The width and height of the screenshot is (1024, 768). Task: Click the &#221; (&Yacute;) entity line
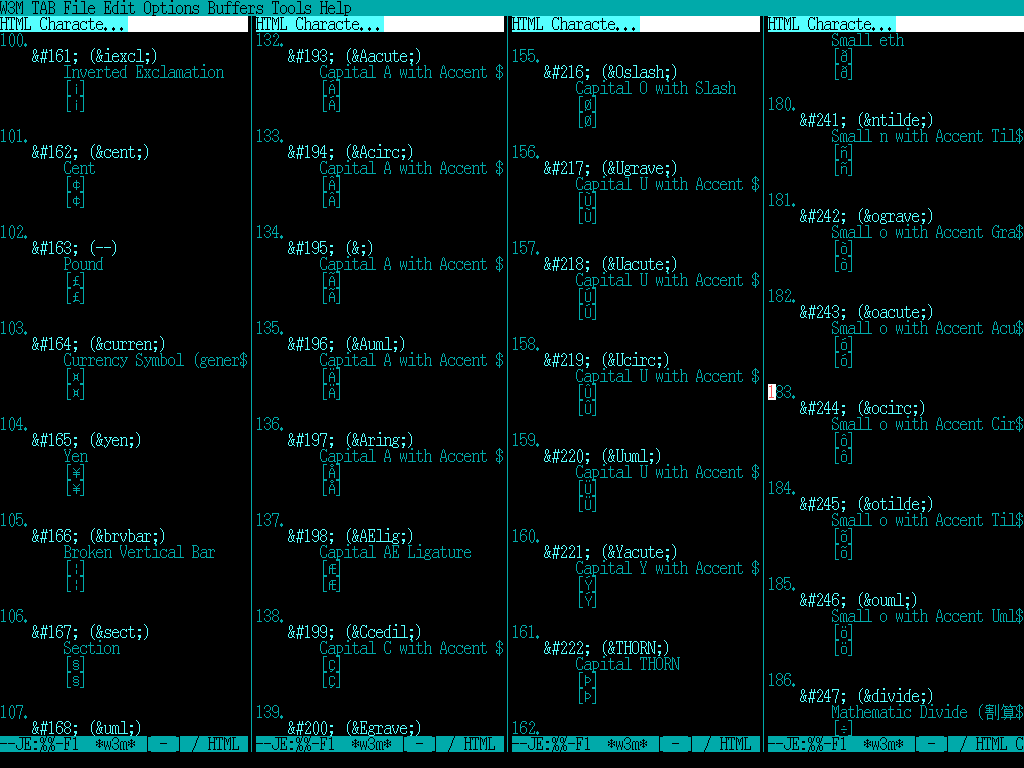click(x=611, y=552)
